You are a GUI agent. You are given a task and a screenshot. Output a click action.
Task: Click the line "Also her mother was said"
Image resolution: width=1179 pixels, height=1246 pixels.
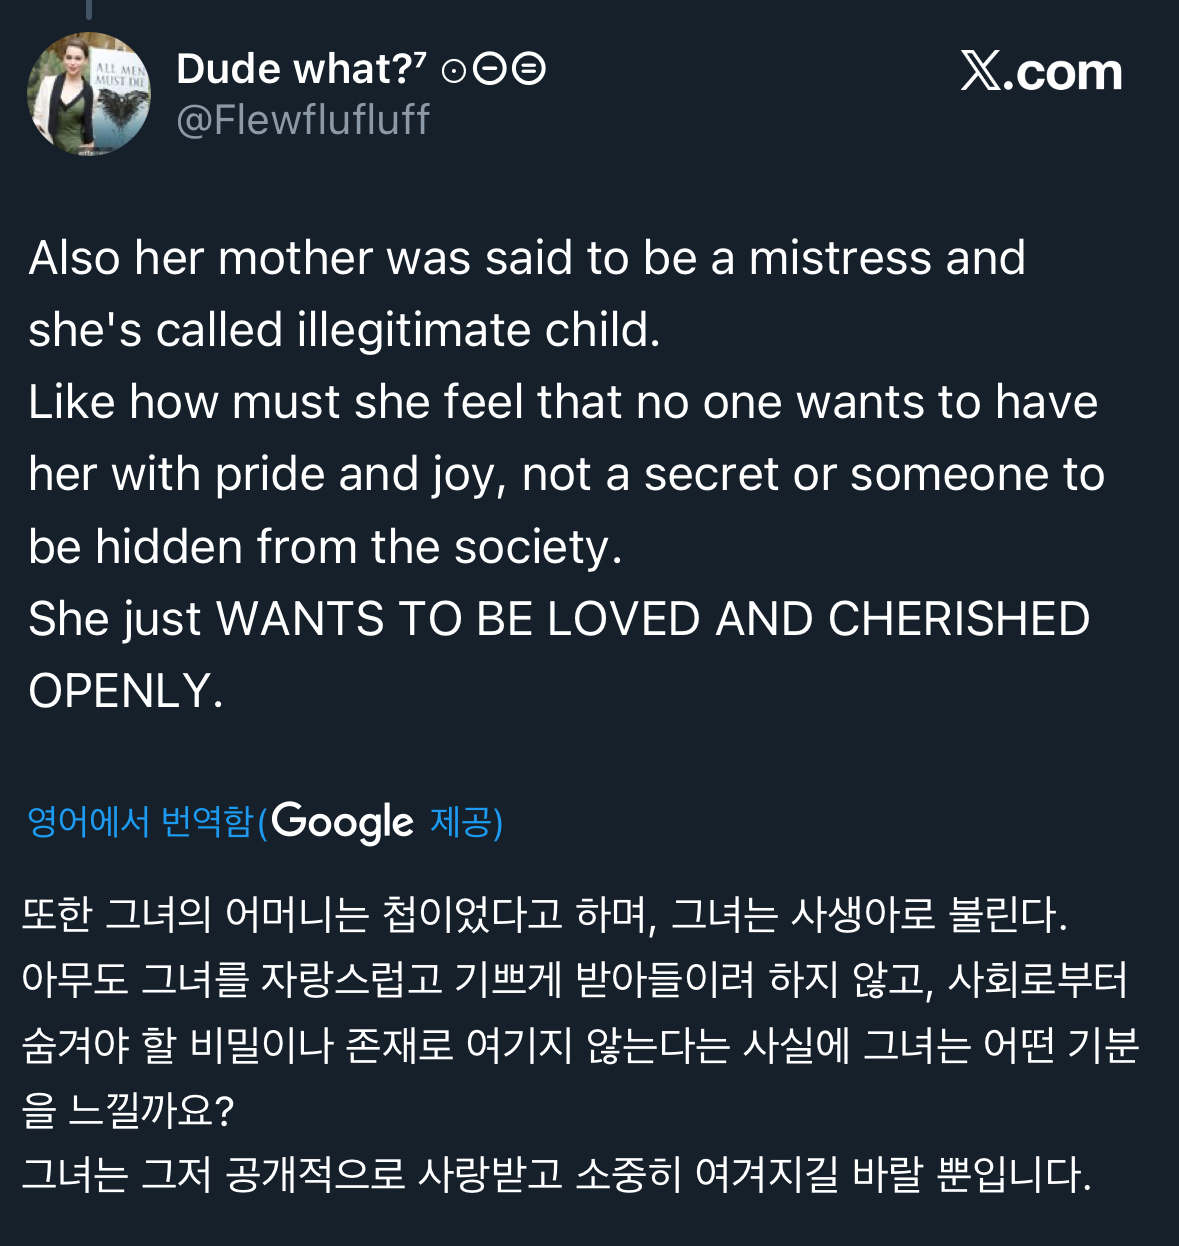click(x=527, y=258)
